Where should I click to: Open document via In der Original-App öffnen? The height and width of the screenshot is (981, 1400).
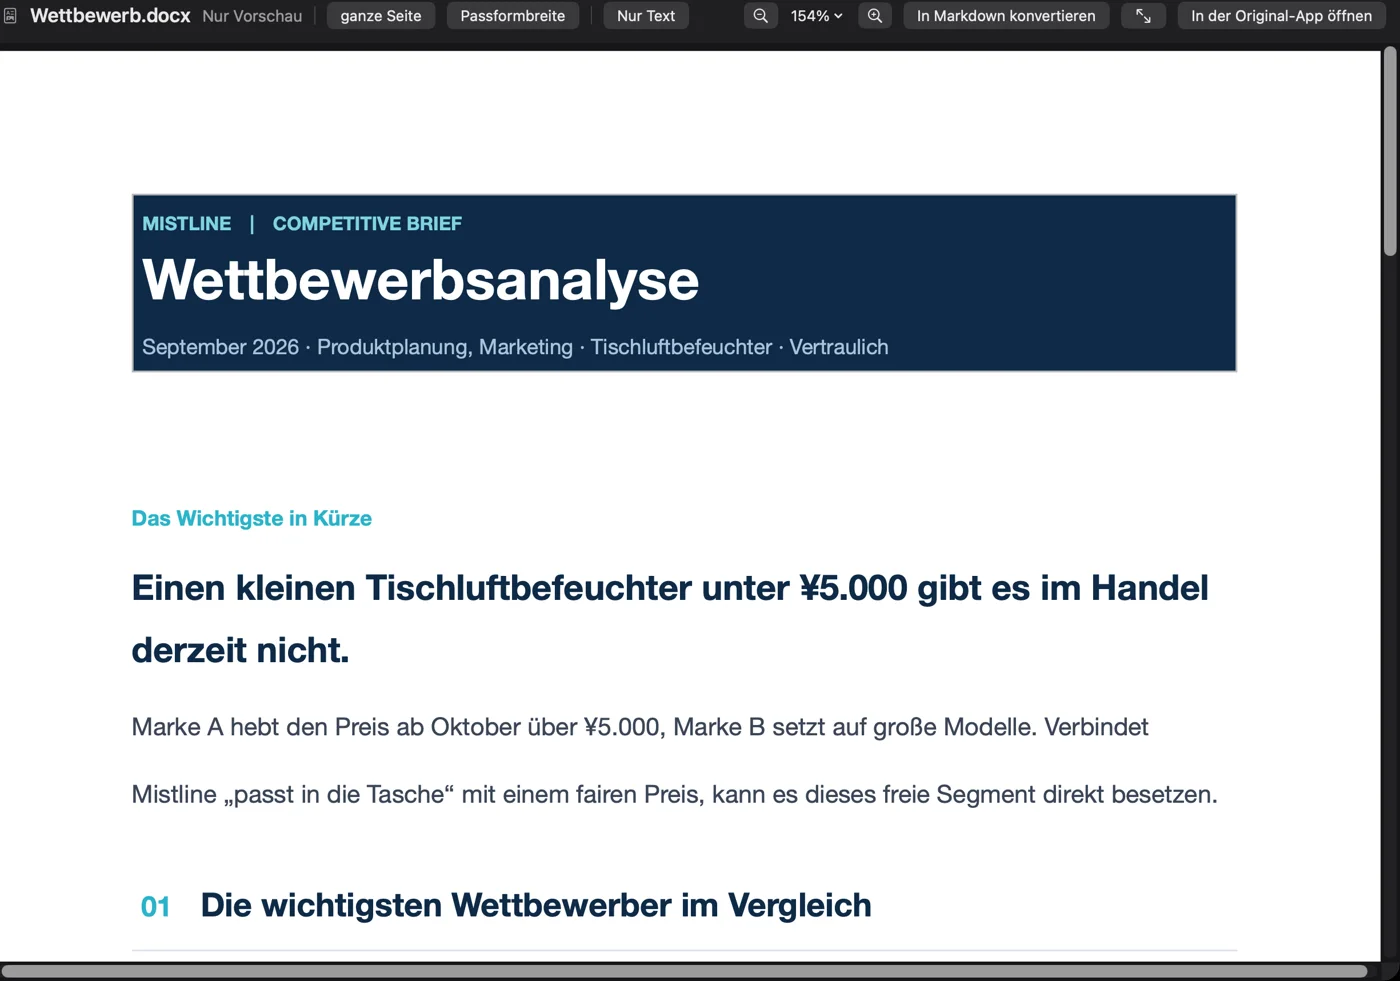pyautogui.click(x=1281, y=16)
